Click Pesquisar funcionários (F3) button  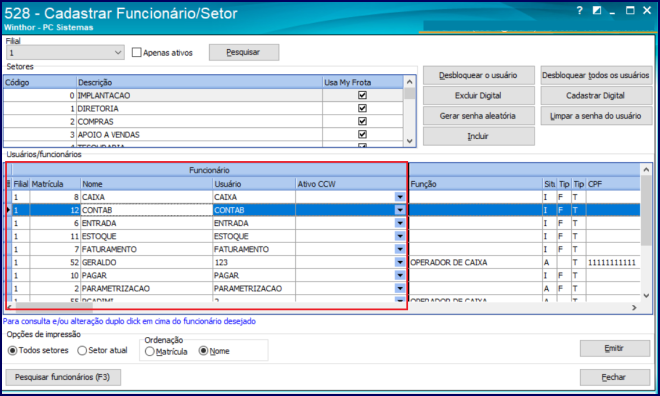point(63,377)
